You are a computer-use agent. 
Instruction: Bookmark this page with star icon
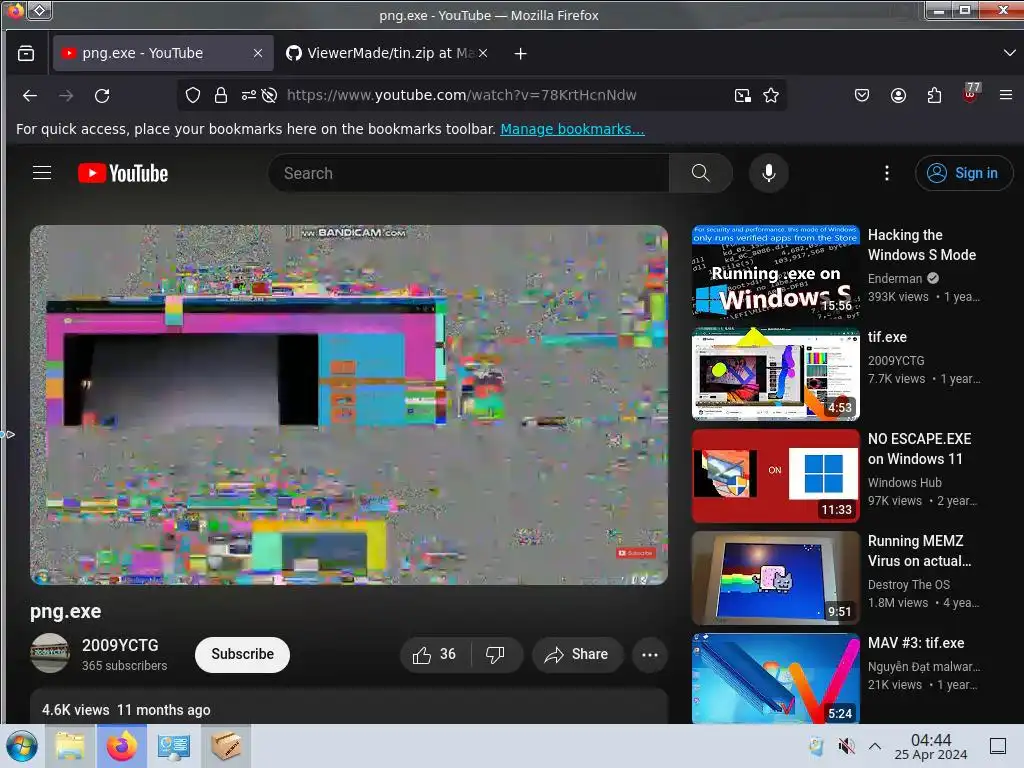click(771, 95)
